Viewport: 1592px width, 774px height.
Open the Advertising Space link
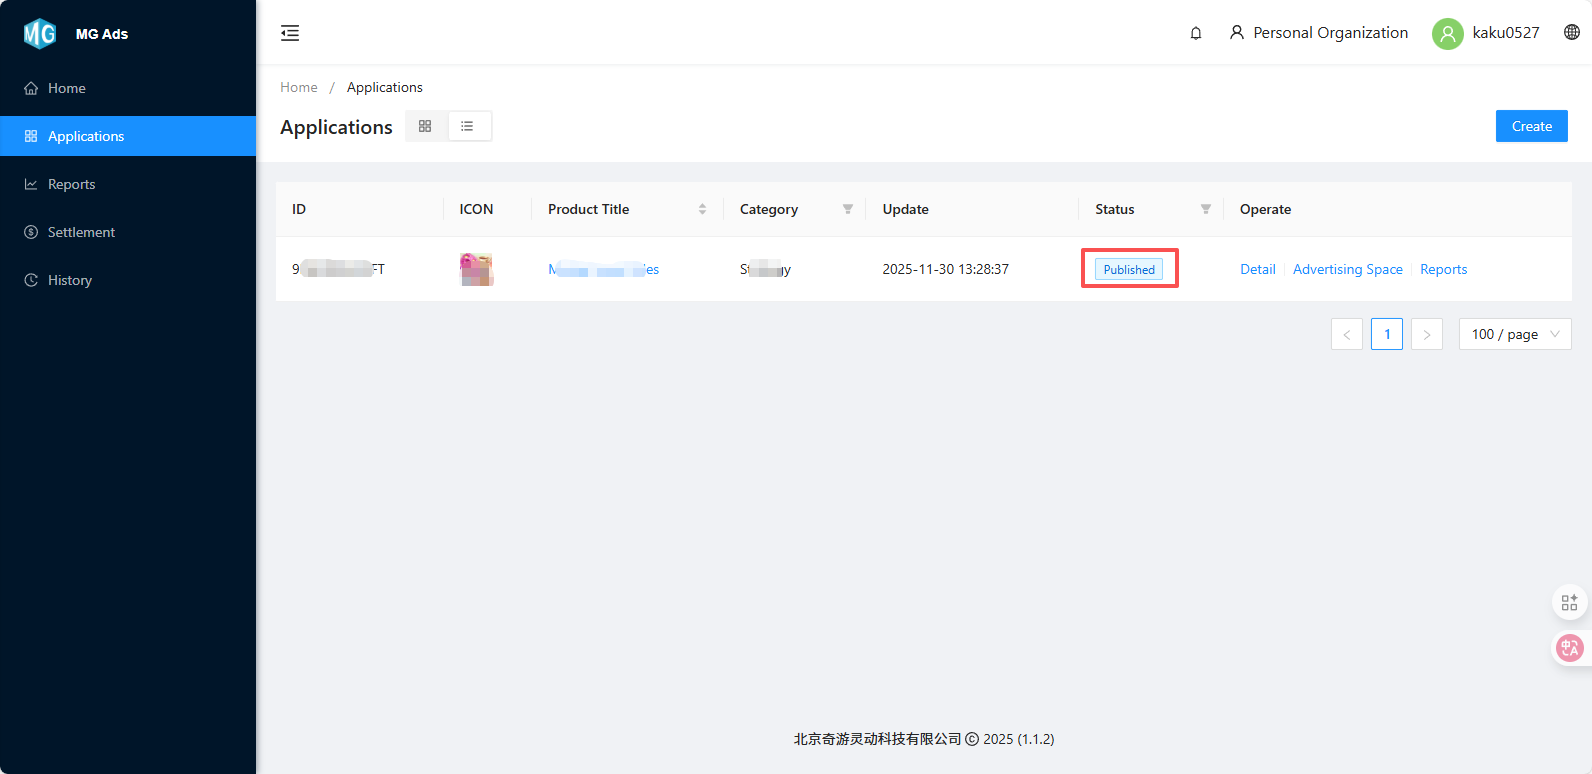coord(1347,269)
